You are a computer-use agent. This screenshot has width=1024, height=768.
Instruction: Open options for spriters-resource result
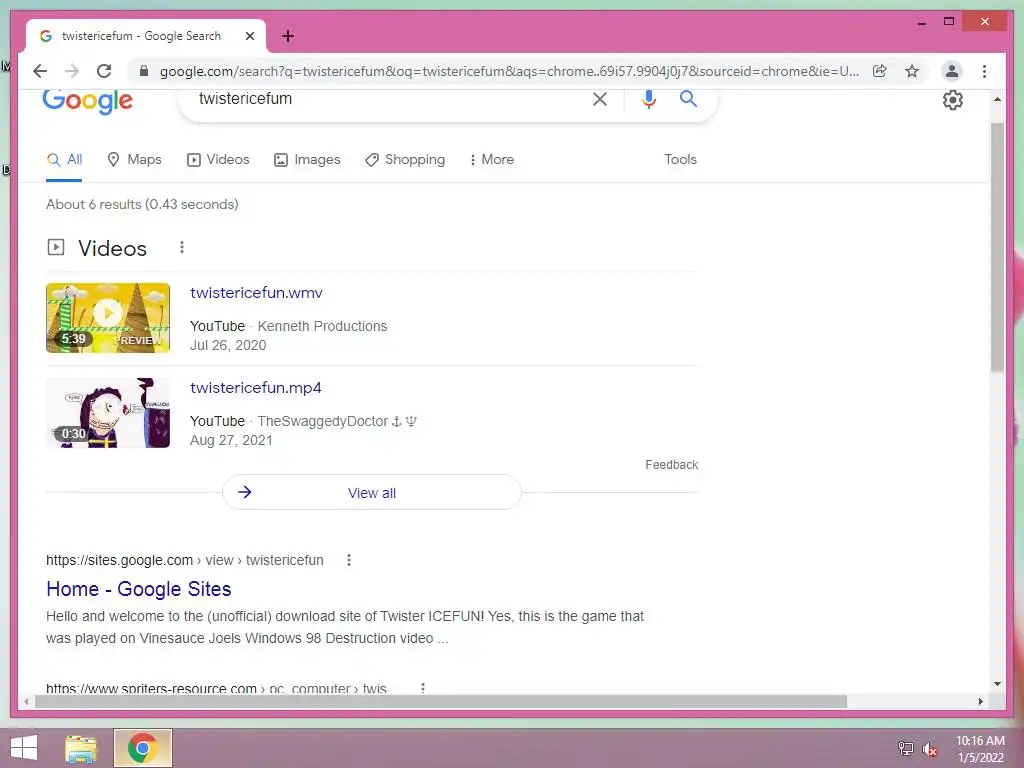[423, 688]
